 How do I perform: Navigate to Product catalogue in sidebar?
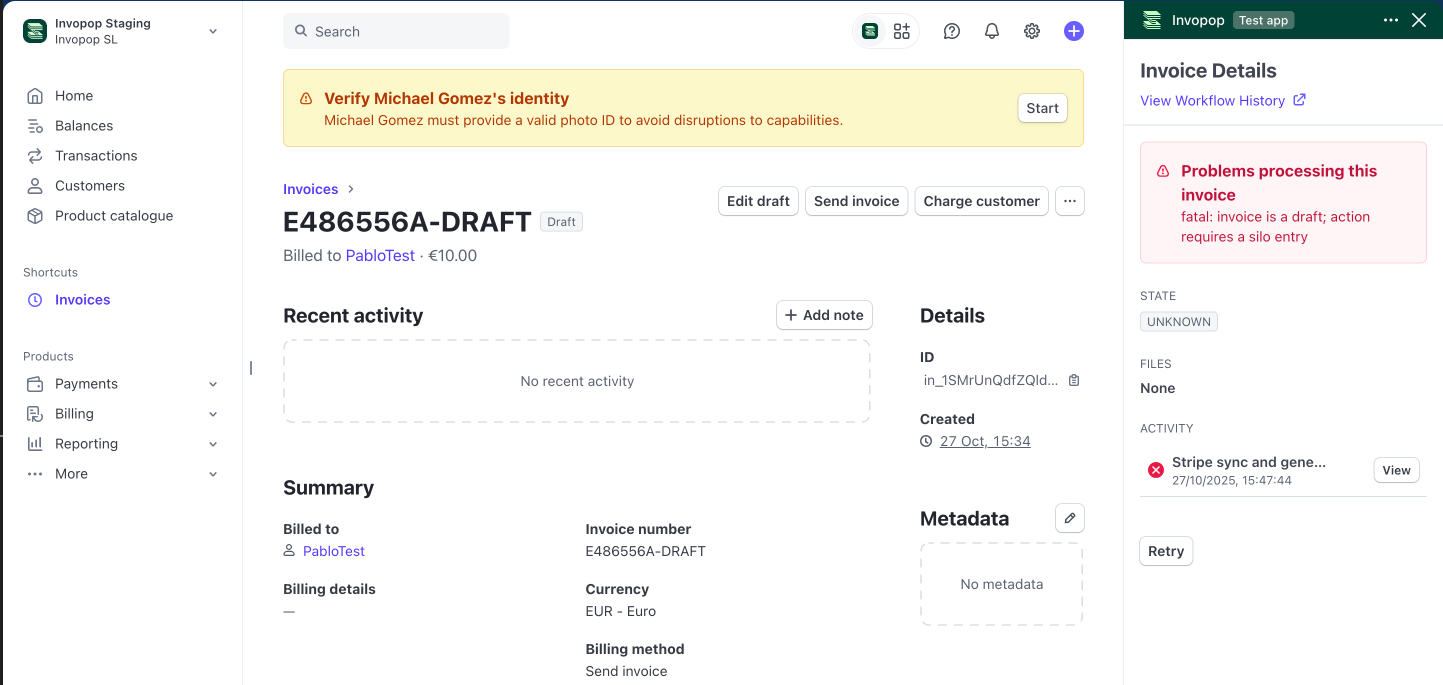(113, 215)
